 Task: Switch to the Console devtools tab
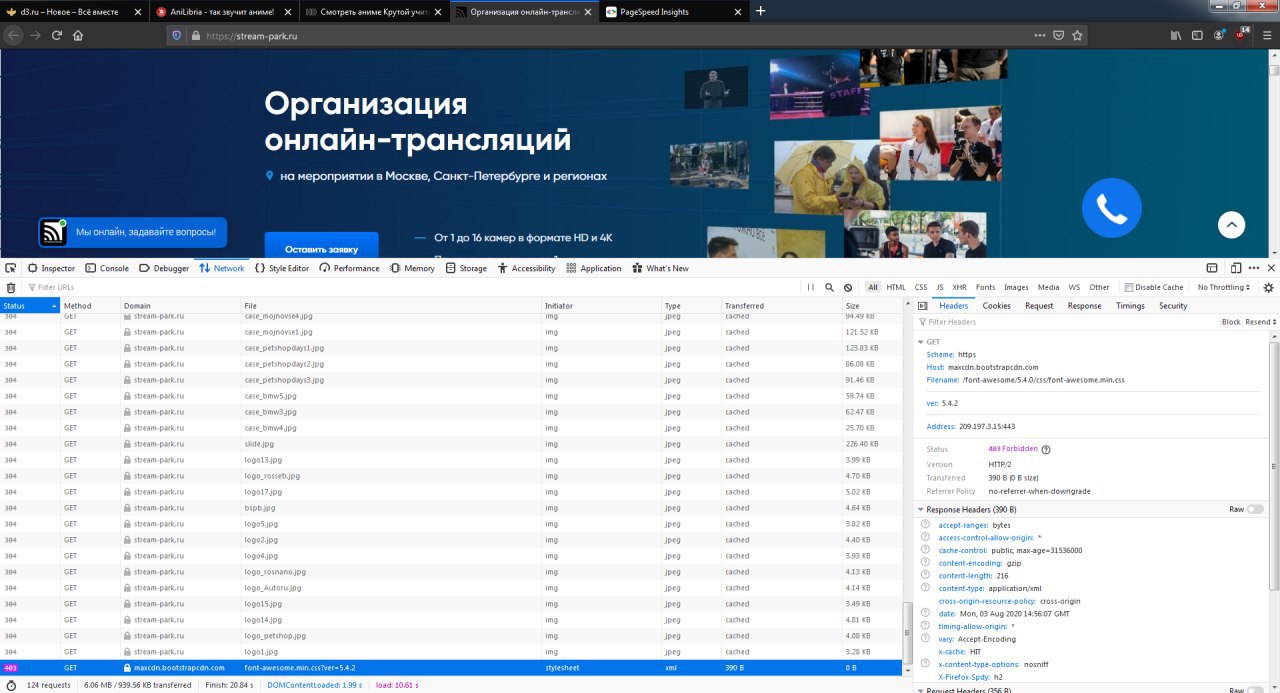[x=107, y=268]
